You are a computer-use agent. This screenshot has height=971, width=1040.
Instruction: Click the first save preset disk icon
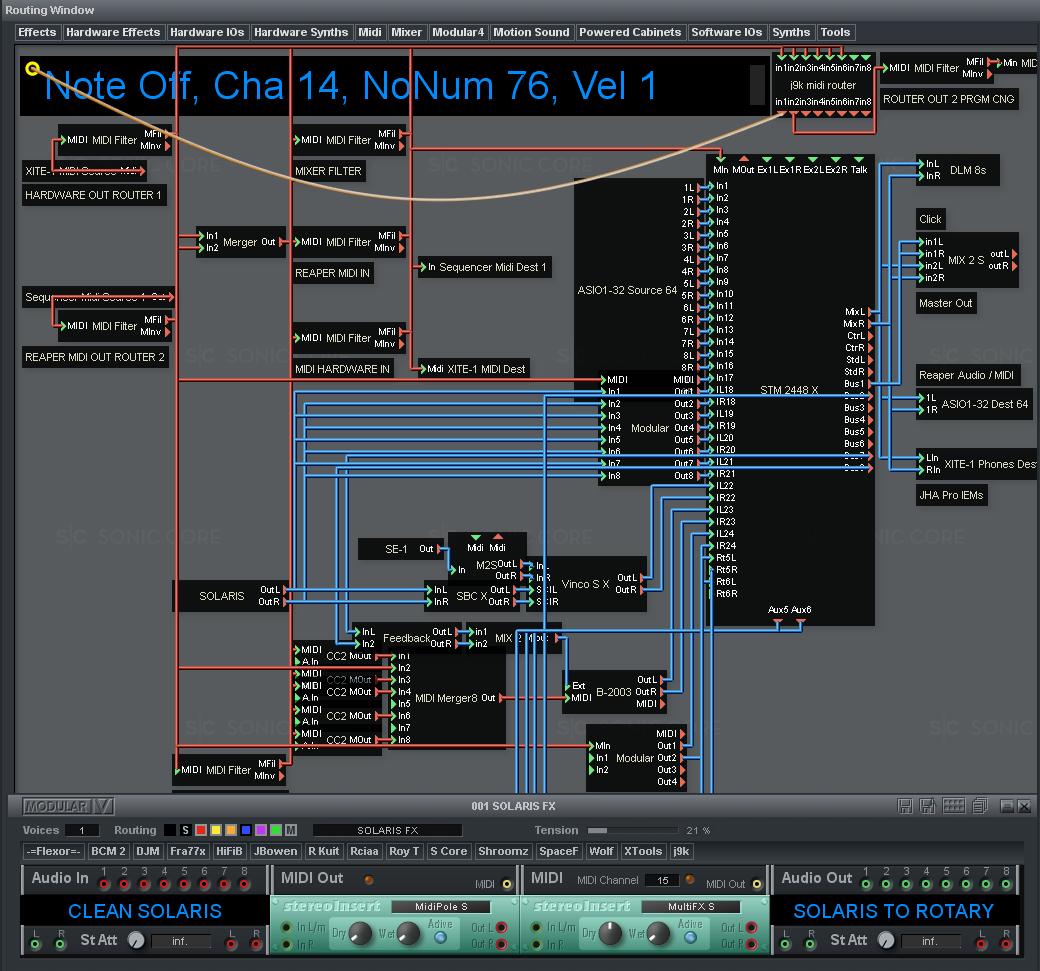905,806
